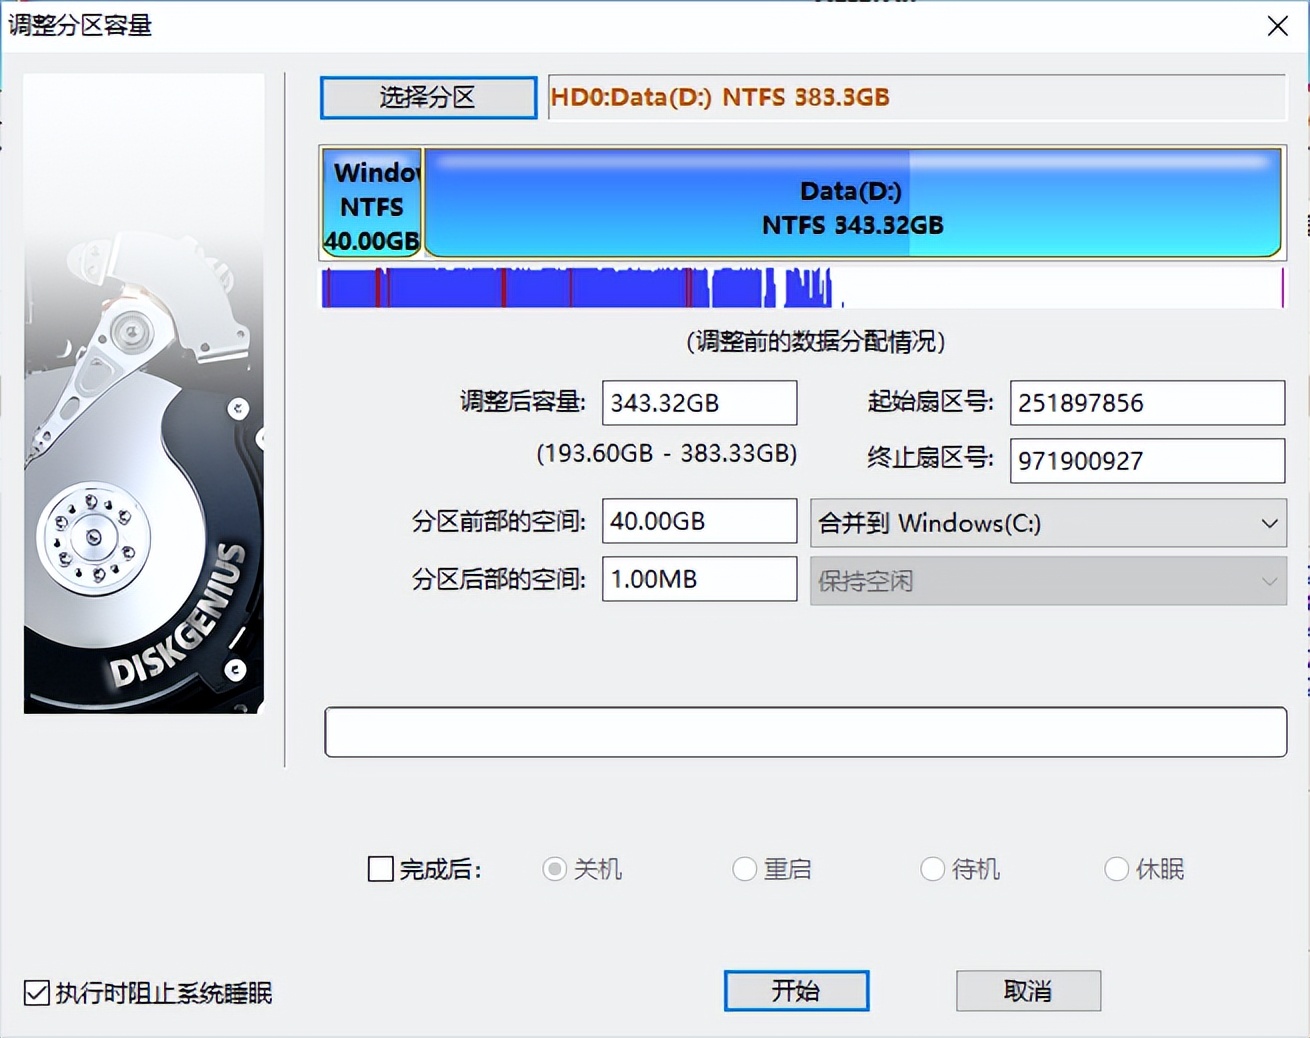Disable 执行时阻止系统睡眠 checkbox

point(38,992)
